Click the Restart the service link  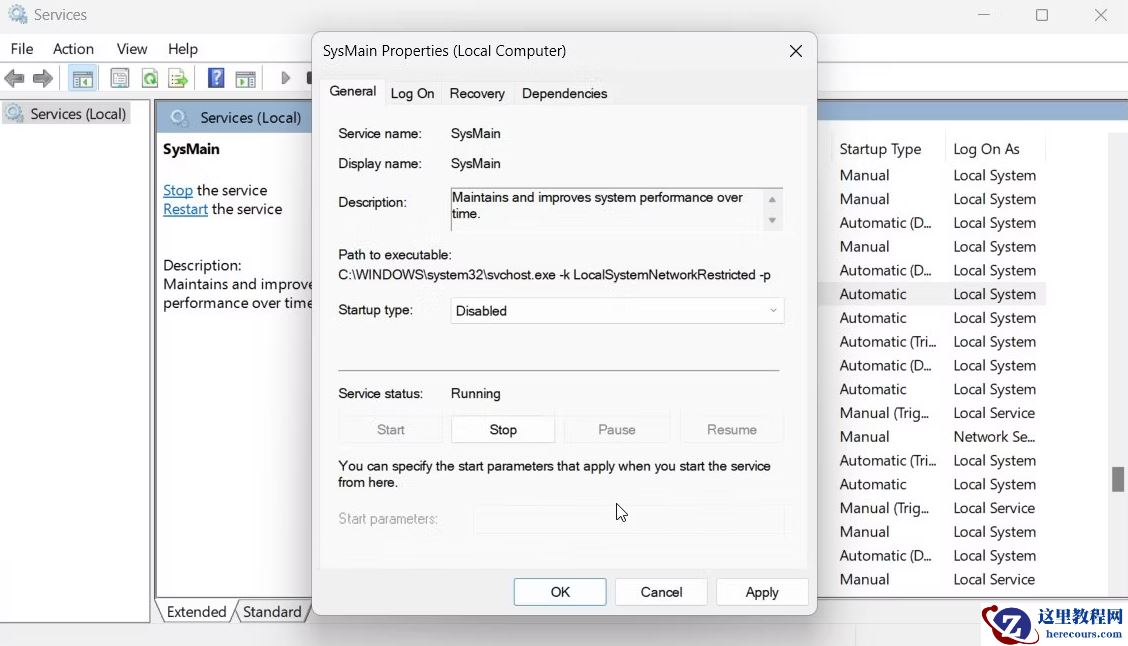[x=186, y=209]
